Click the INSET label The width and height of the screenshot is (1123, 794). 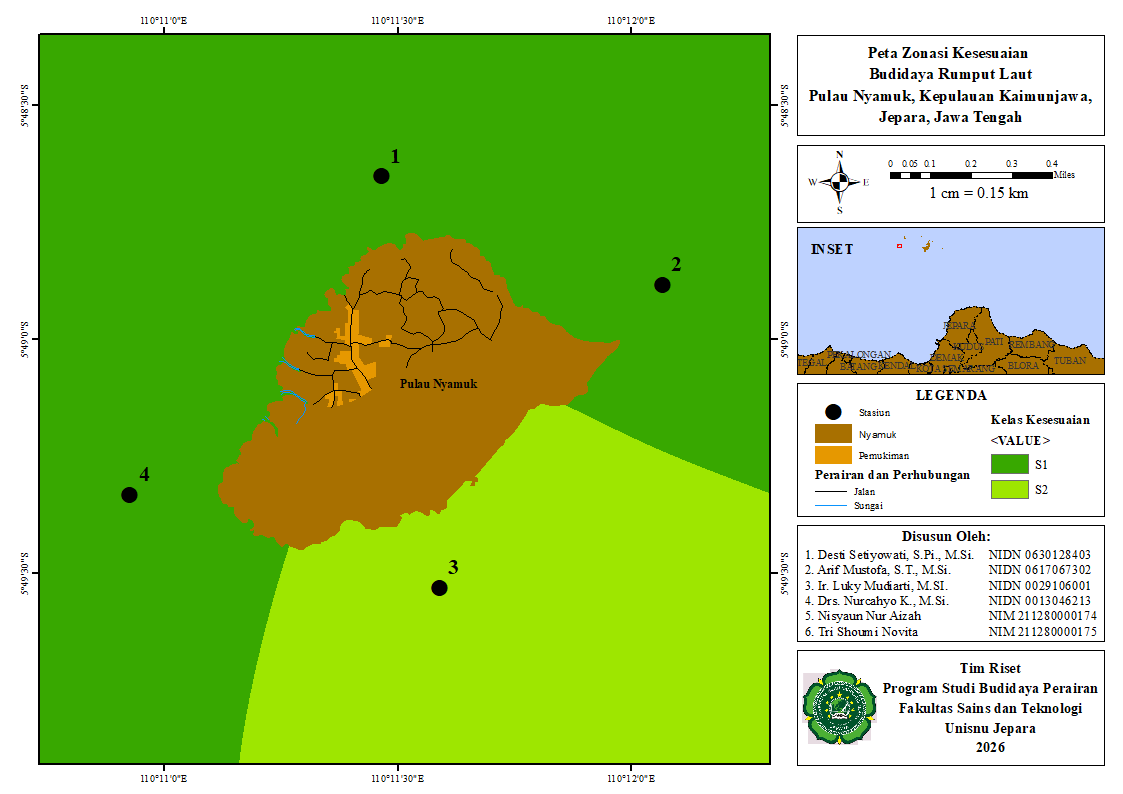(832, 249)
